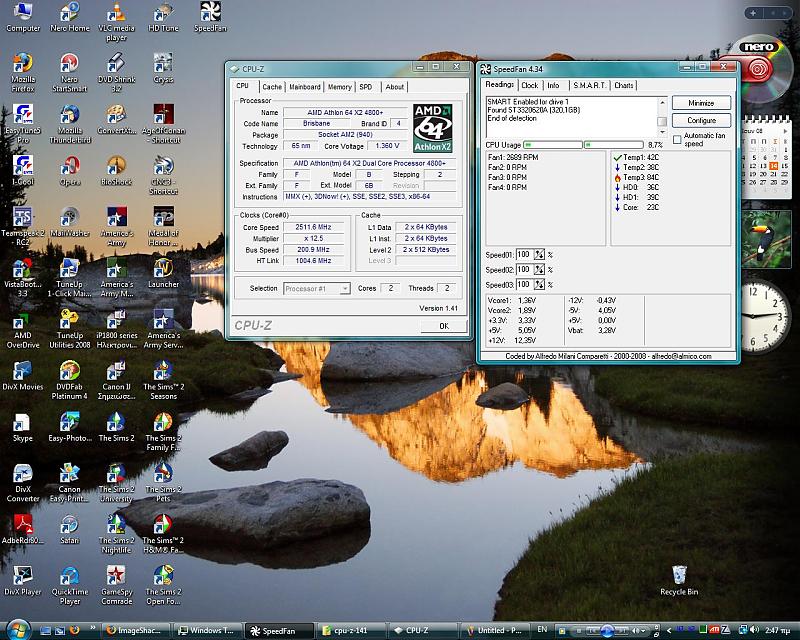The height and width of the screenshot is (640, 800).
Task: Open the Mozilla Thunderbird desktop icon
Action: click(x=70, y=124)
